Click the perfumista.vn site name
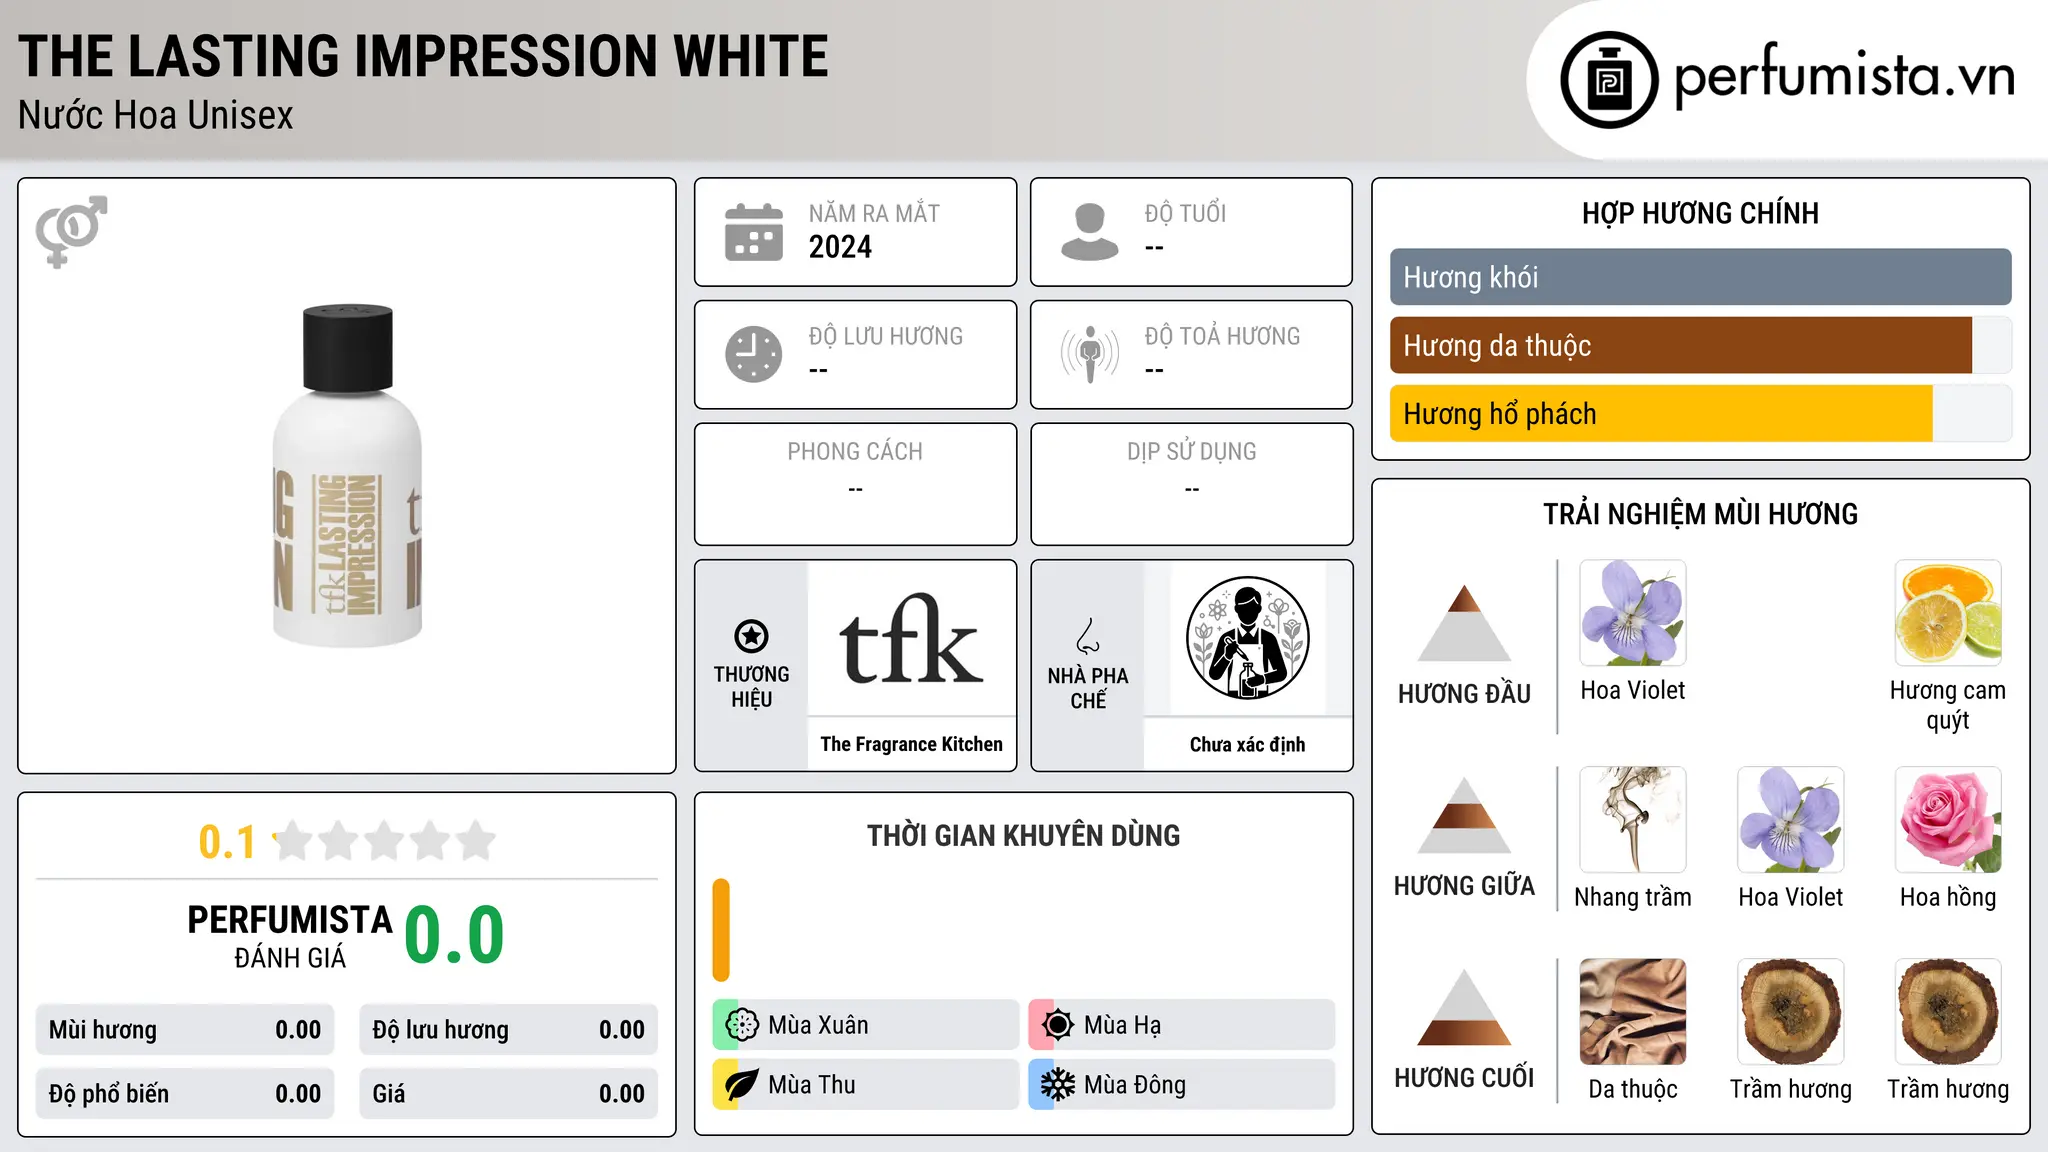This screenshot has width=2048, height=1152. point(1844,77)
